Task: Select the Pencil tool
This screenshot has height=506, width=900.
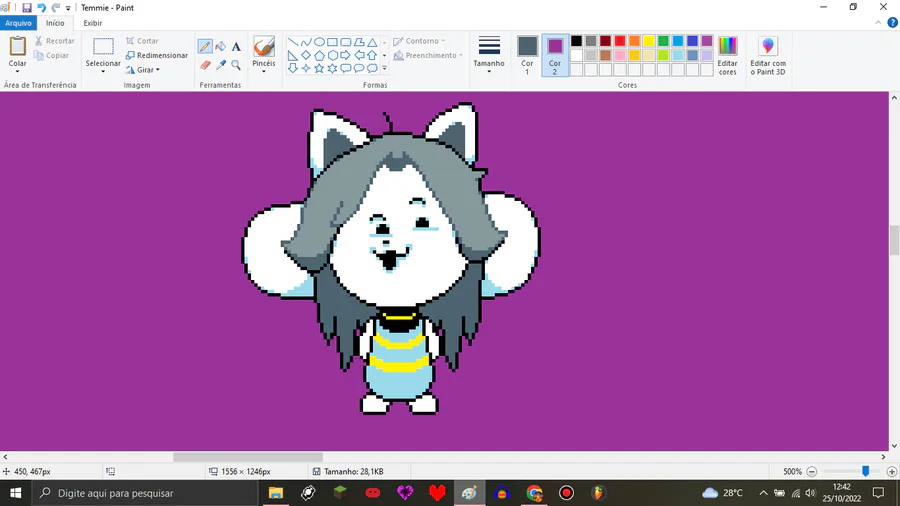Action: tap(205, 47)
